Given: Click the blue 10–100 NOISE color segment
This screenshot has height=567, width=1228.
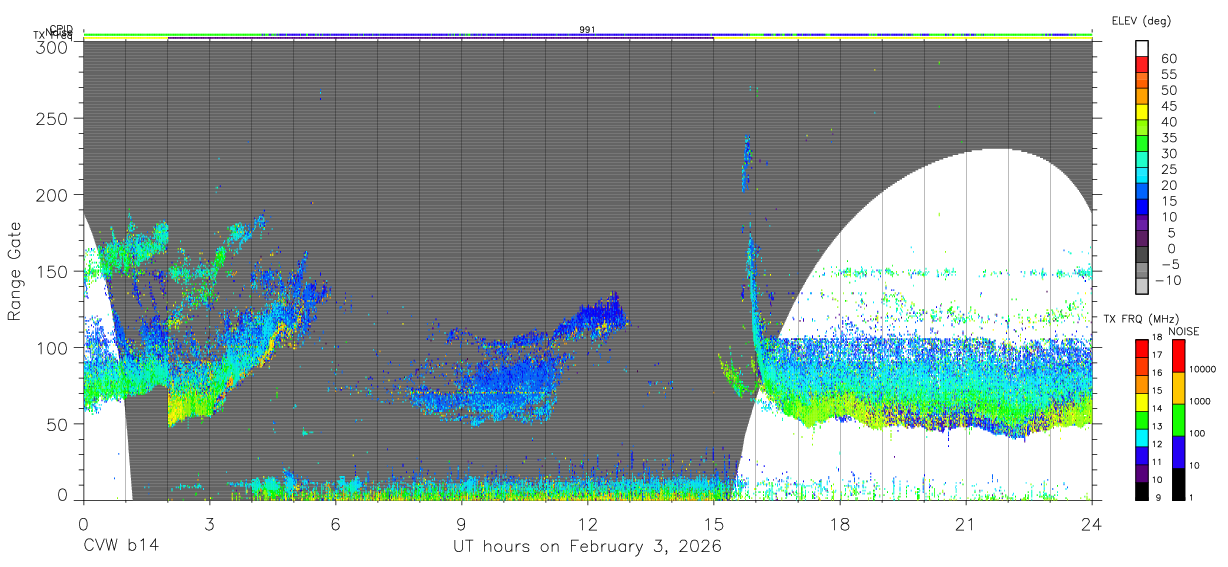Looking at the screenshot, I should pyautogui.click(x=1176, y=452).
